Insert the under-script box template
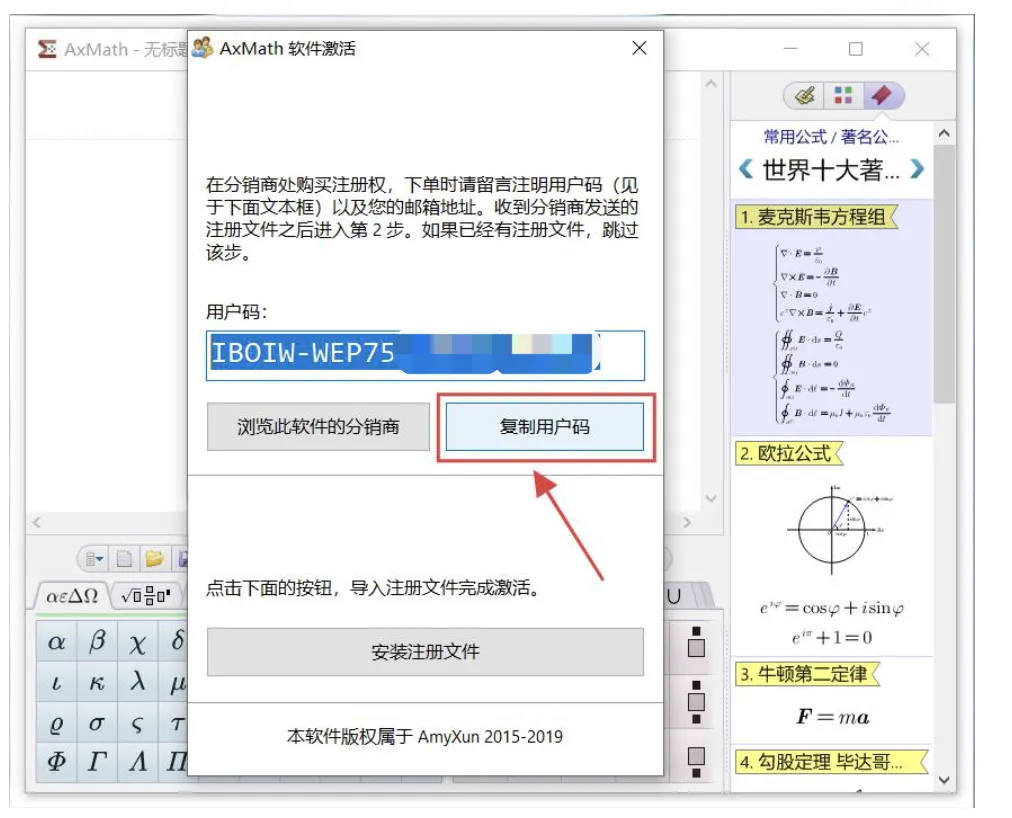Screen dimensions: 1012x818 click(x=696, y=762)
